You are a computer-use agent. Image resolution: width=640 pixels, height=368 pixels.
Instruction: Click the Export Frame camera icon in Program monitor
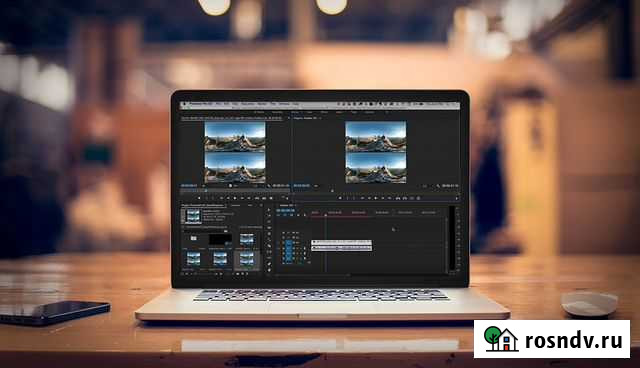click(x=418, y=198)
